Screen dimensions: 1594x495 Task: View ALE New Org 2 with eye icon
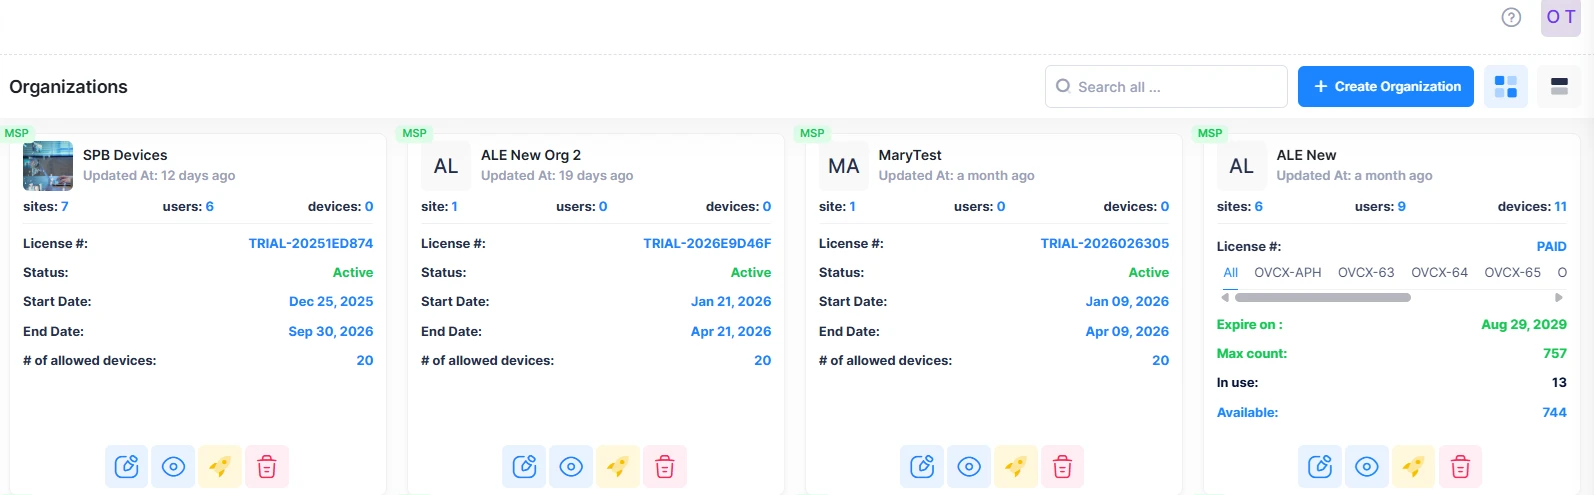pos(571,467)
